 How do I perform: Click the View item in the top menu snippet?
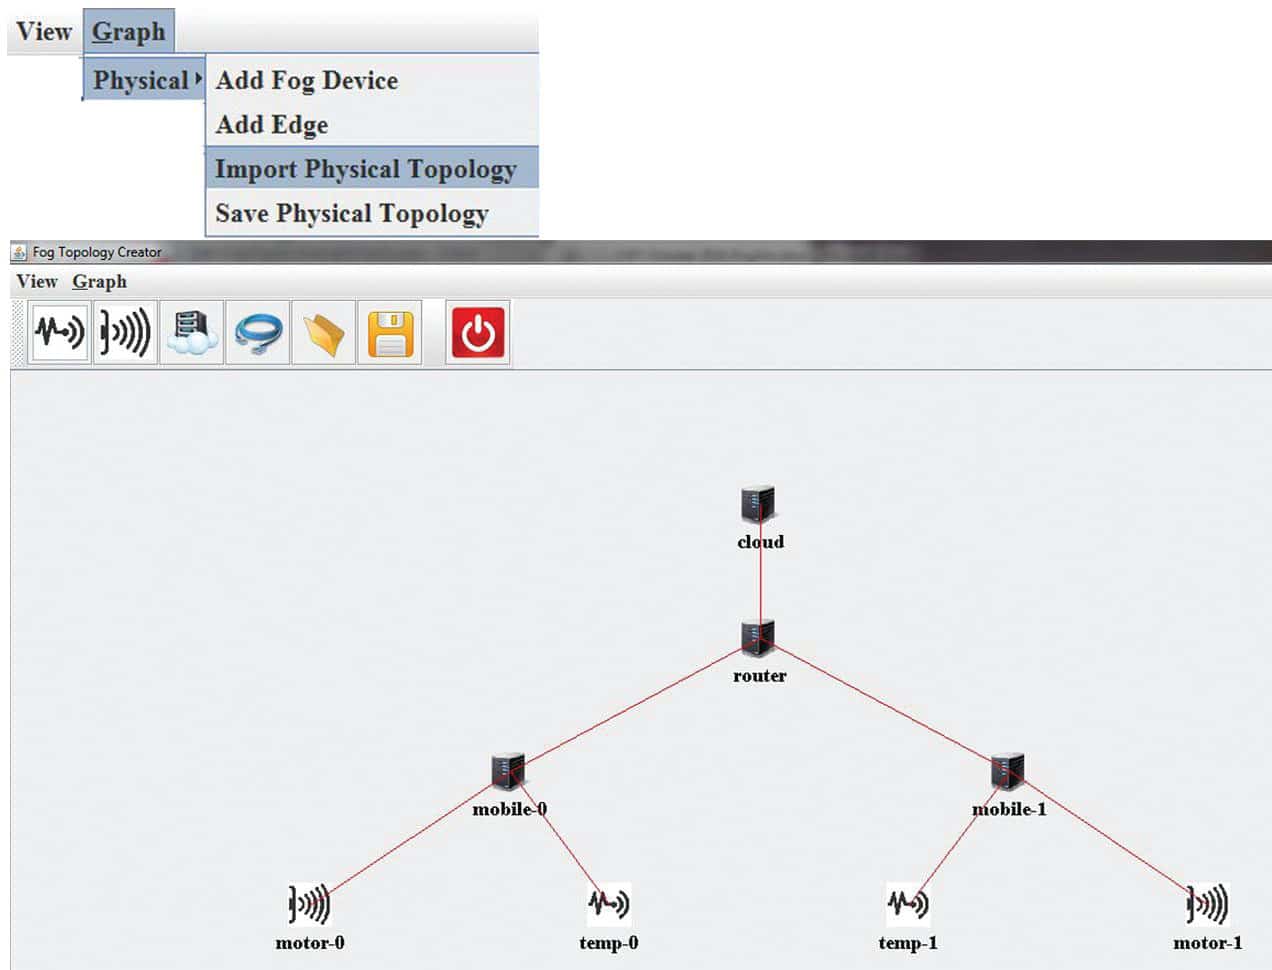(x=44, y=31)
